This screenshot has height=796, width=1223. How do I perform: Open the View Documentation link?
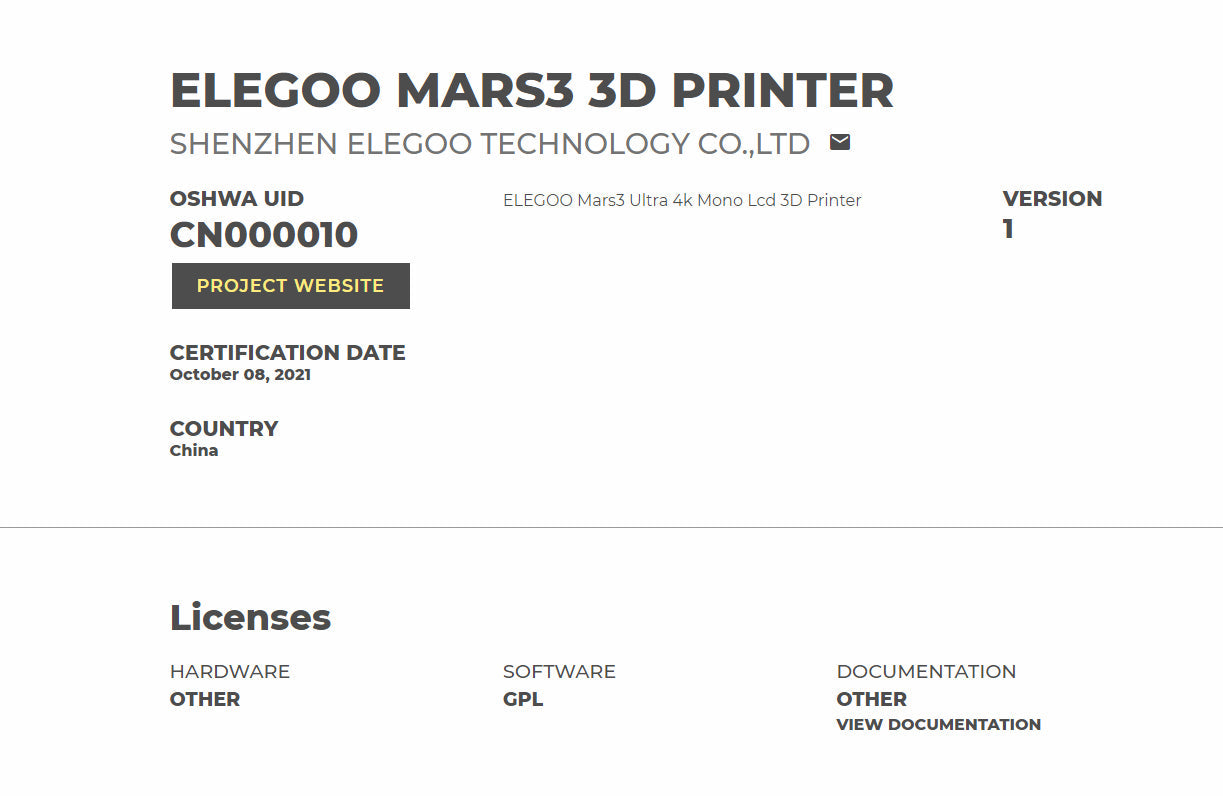[938, 725]
